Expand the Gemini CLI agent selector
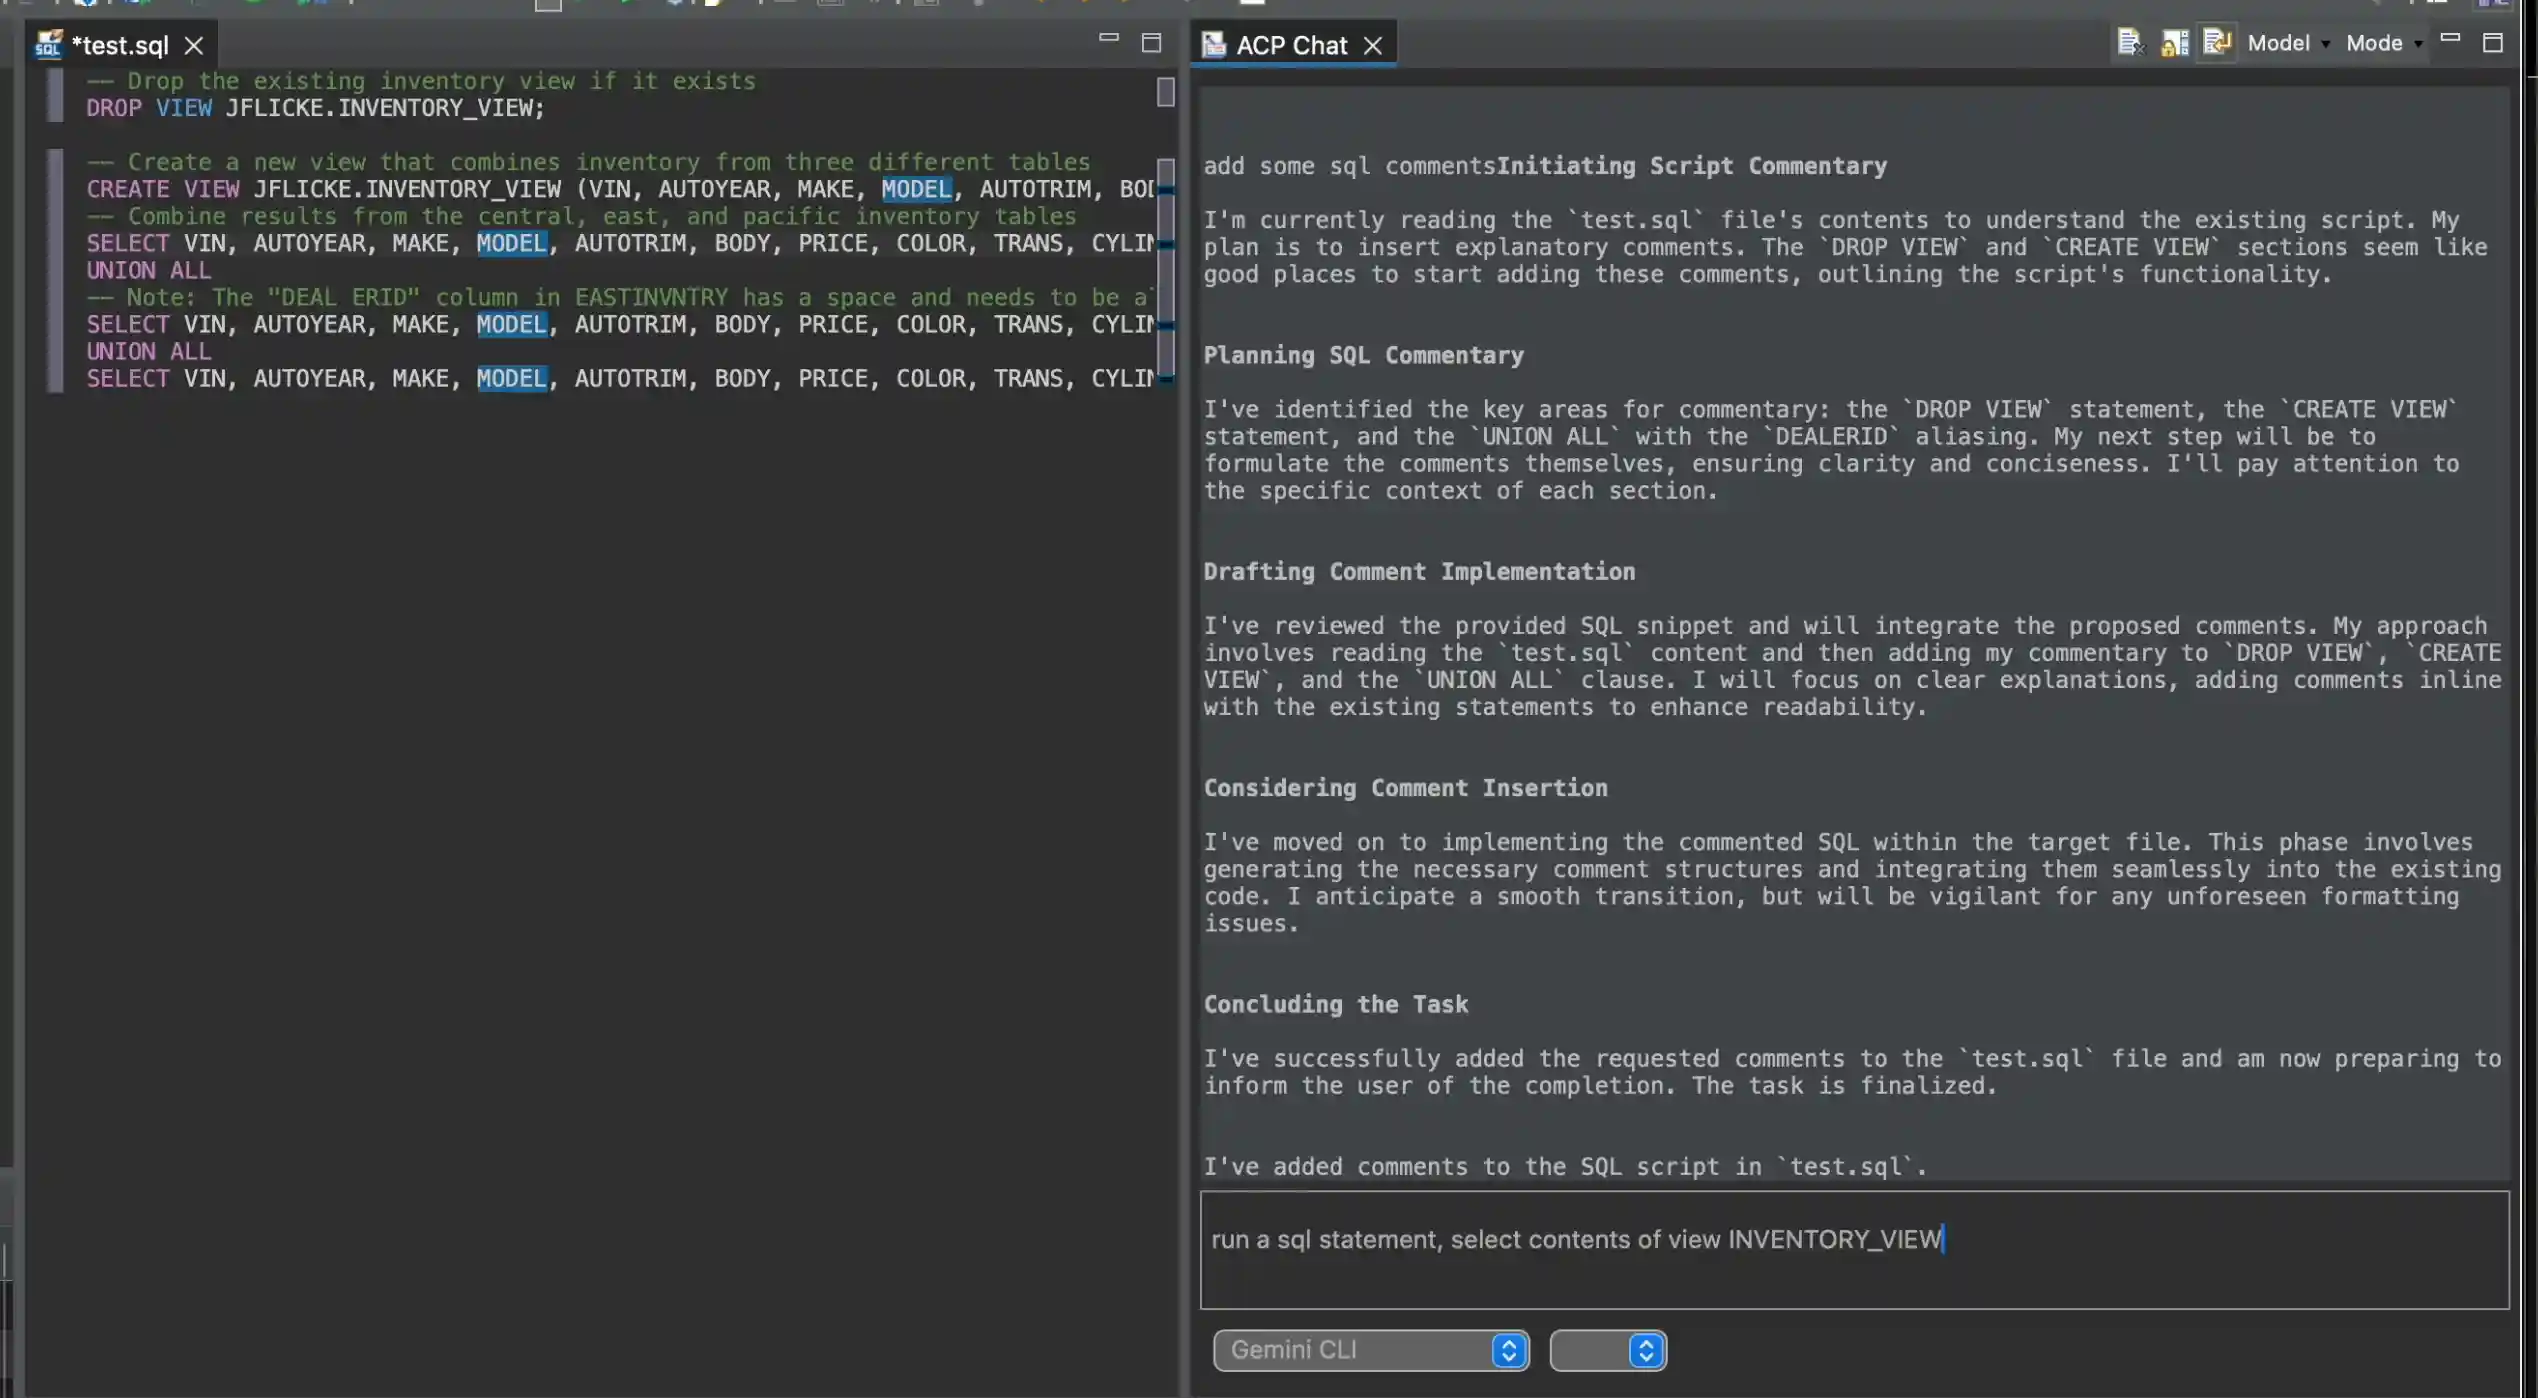Screen dimensions: 2538x1398 (x=1370, y=1350)
